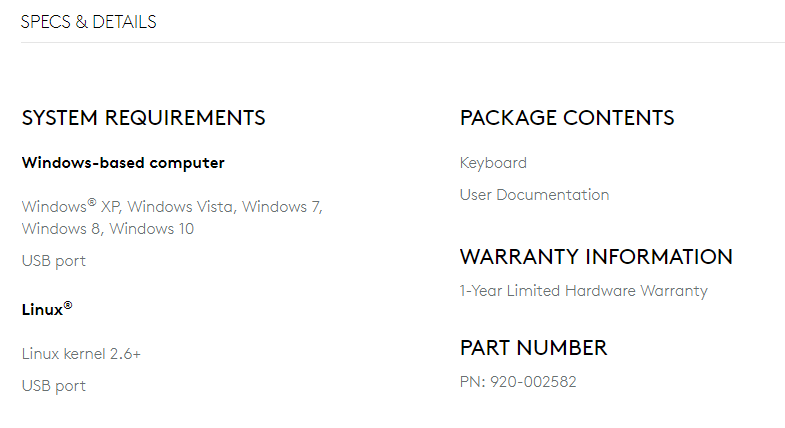Image resolution: width=785 pixels, height=428 pixels.
Task: Click the USB port text under Windows
Action: tap(53, 261)
